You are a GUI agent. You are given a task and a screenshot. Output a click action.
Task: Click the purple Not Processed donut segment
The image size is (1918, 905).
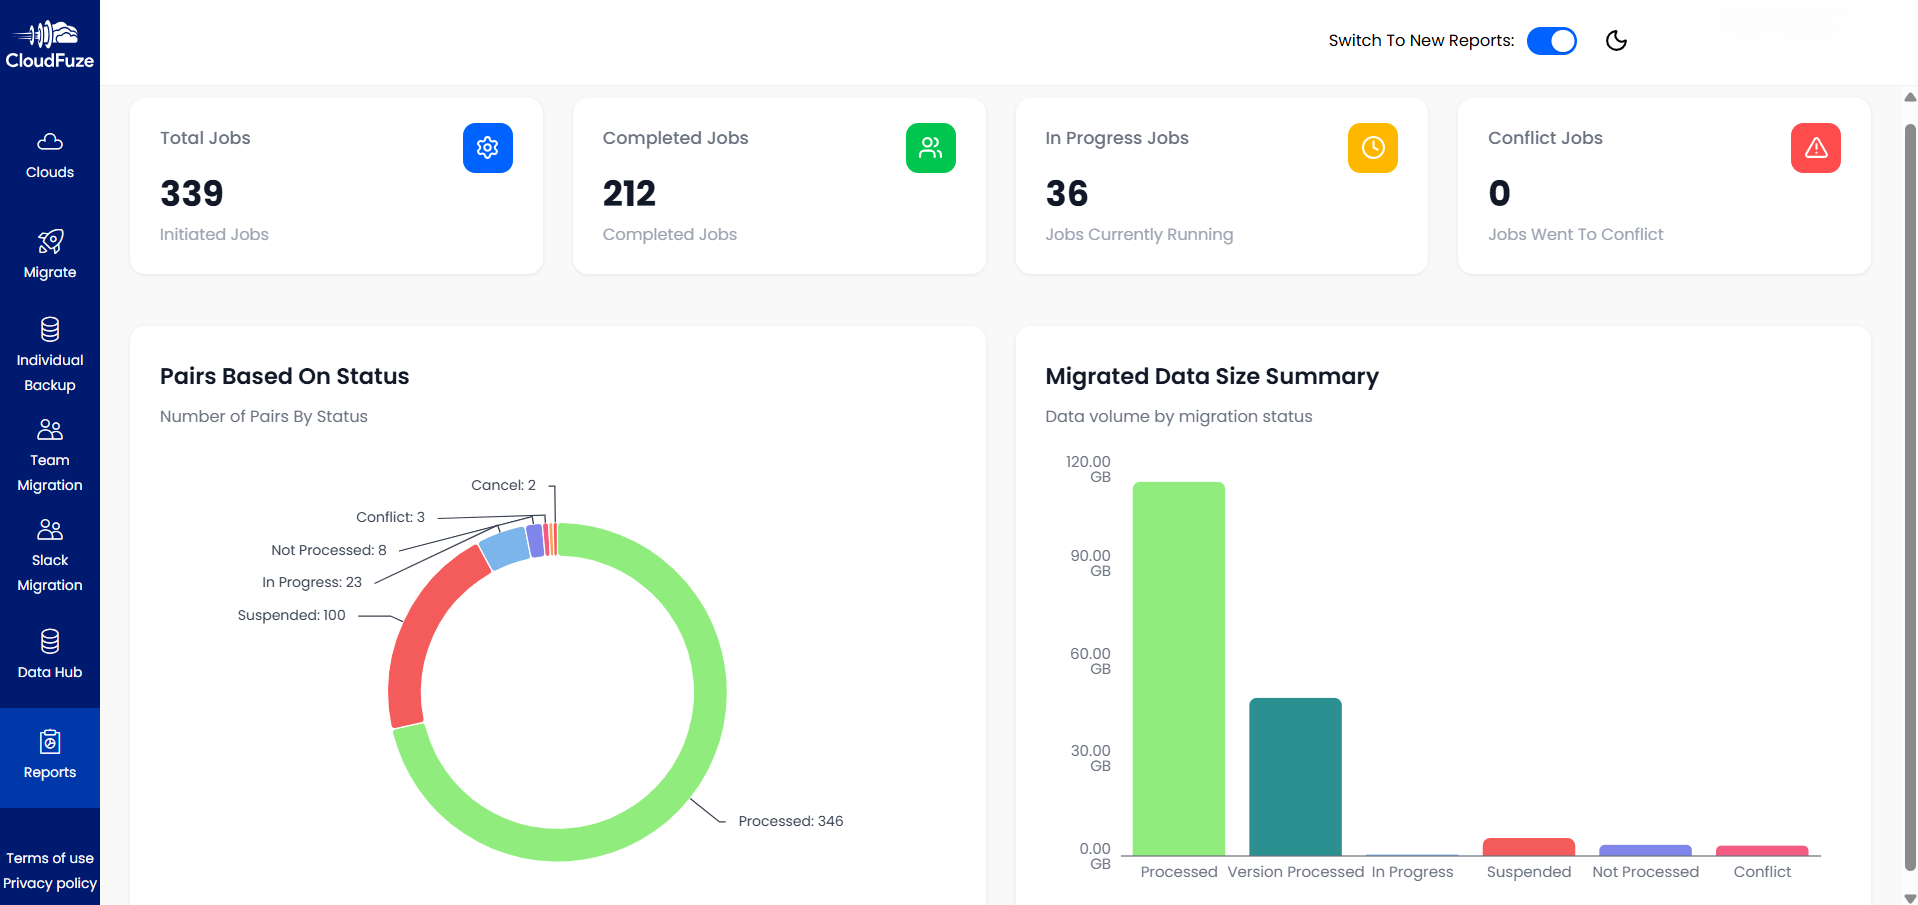(535, 540)
